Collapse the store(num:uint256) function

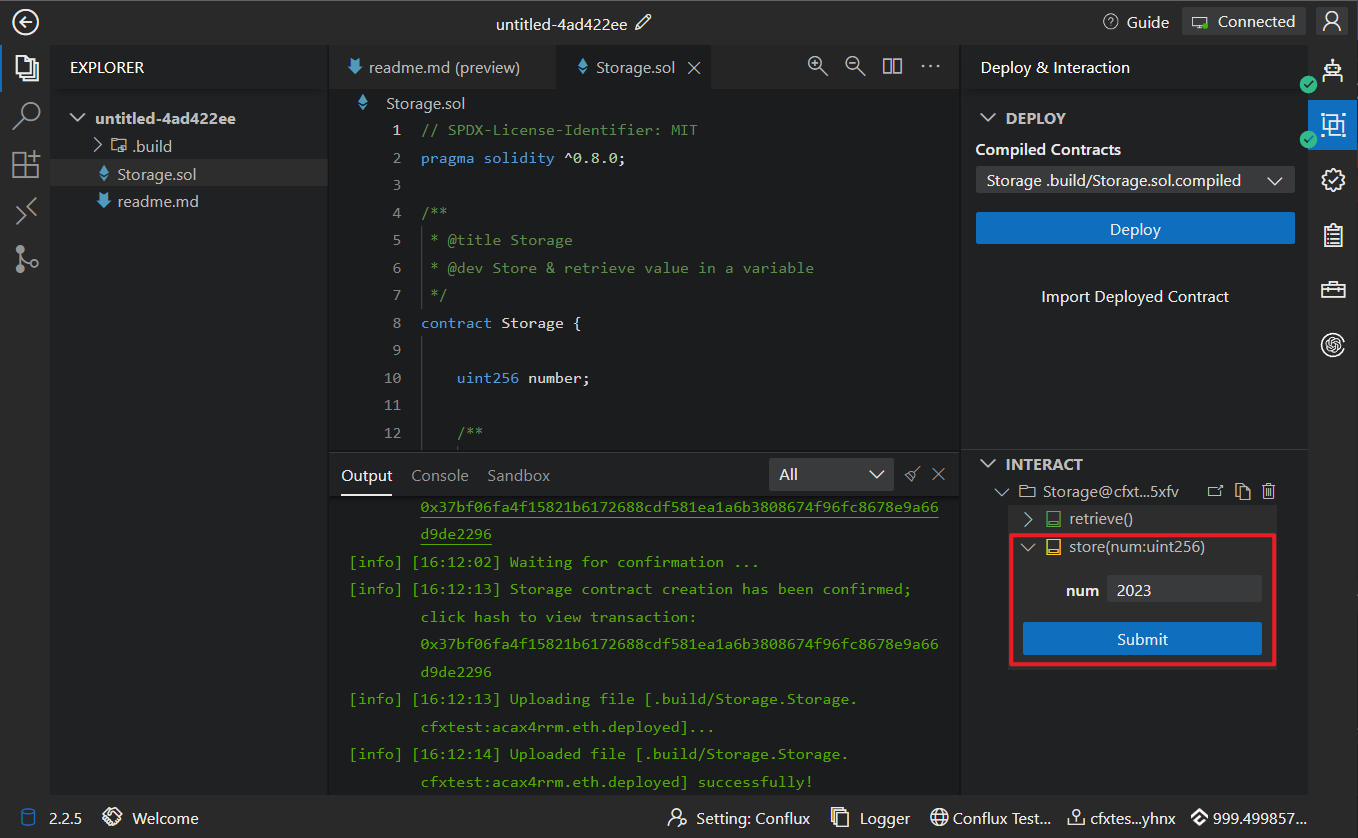pyautogui.click(x=1028, y=547)
